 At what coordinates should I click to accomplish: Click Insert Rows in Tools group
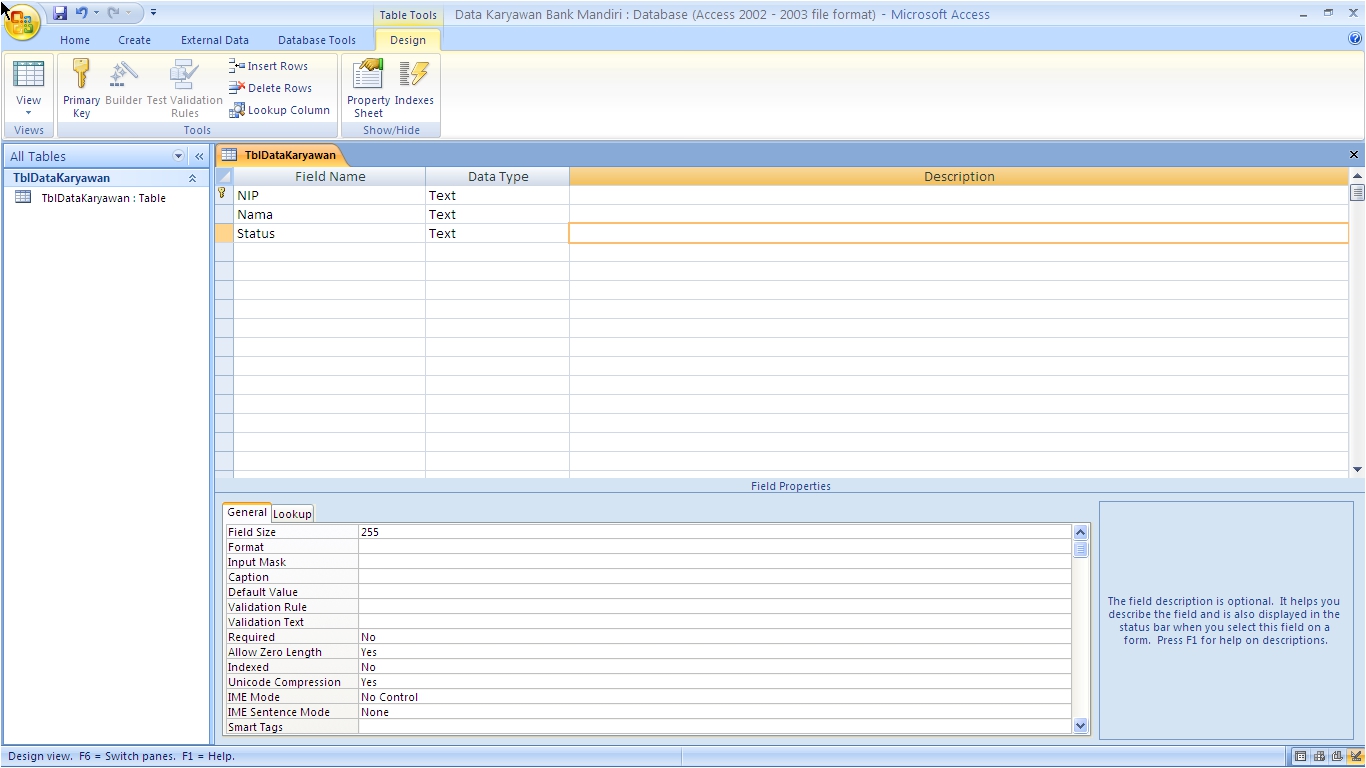click(x=268, y=66)
